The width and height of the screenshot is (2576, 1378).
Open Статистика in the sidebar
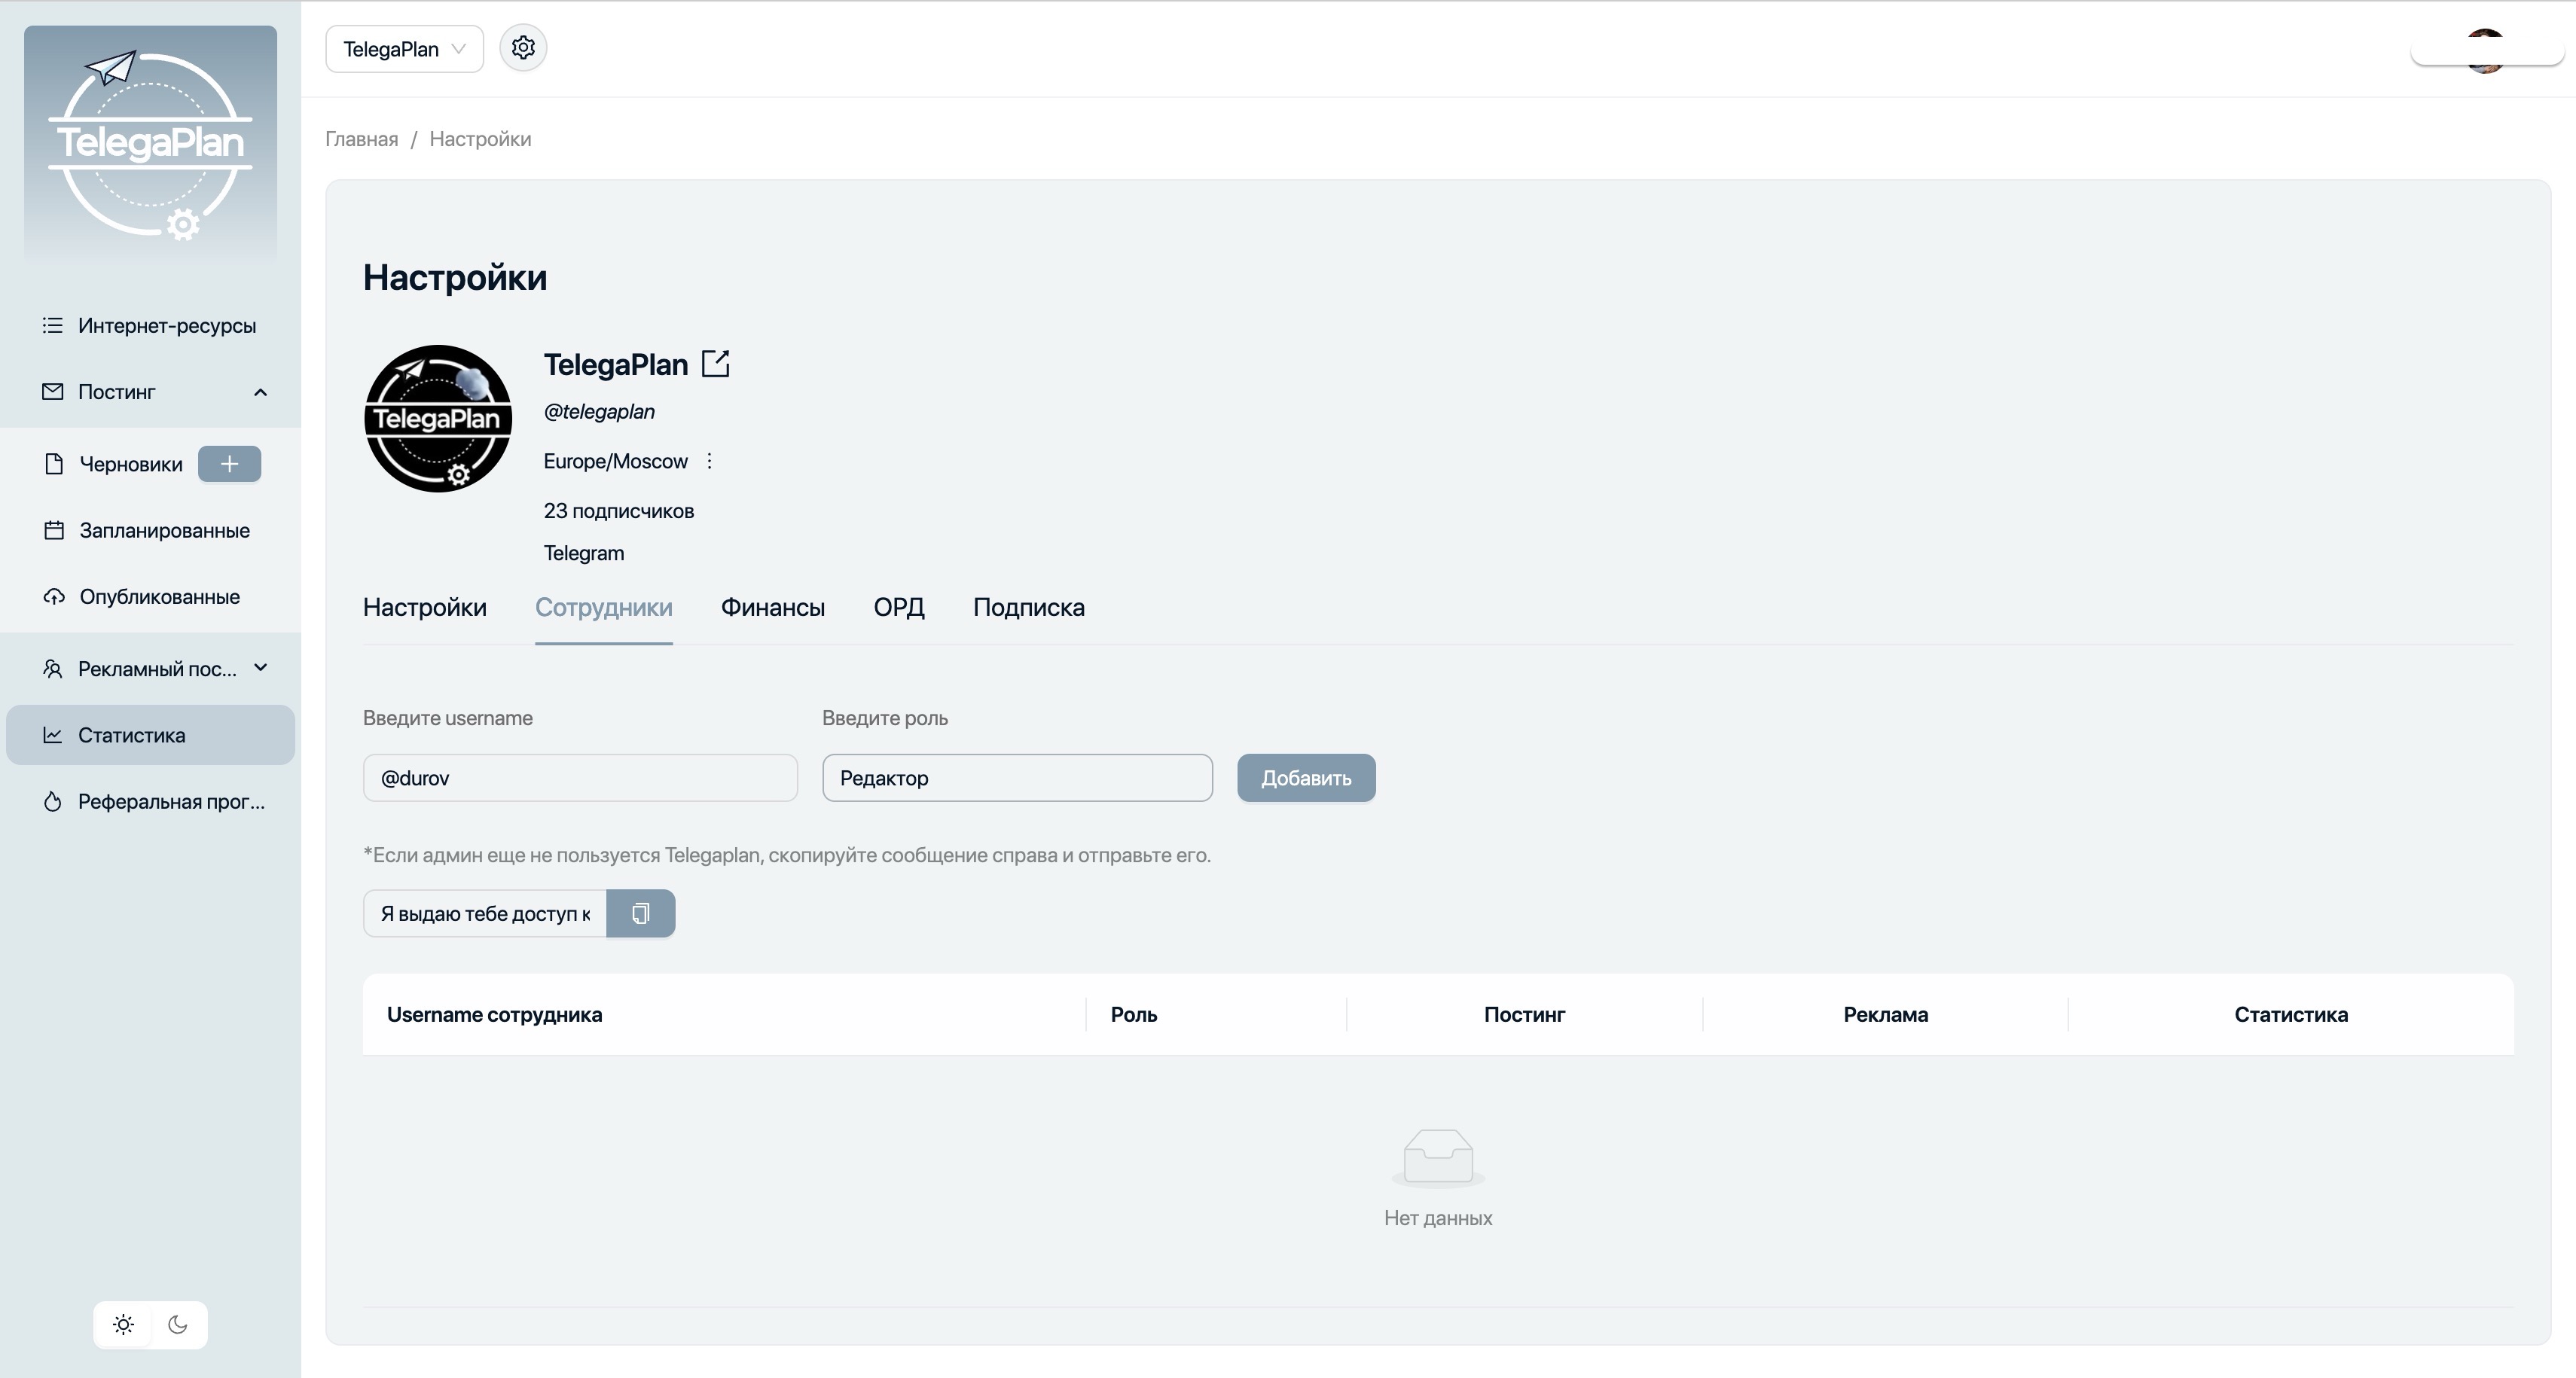(x=150, y=735)
